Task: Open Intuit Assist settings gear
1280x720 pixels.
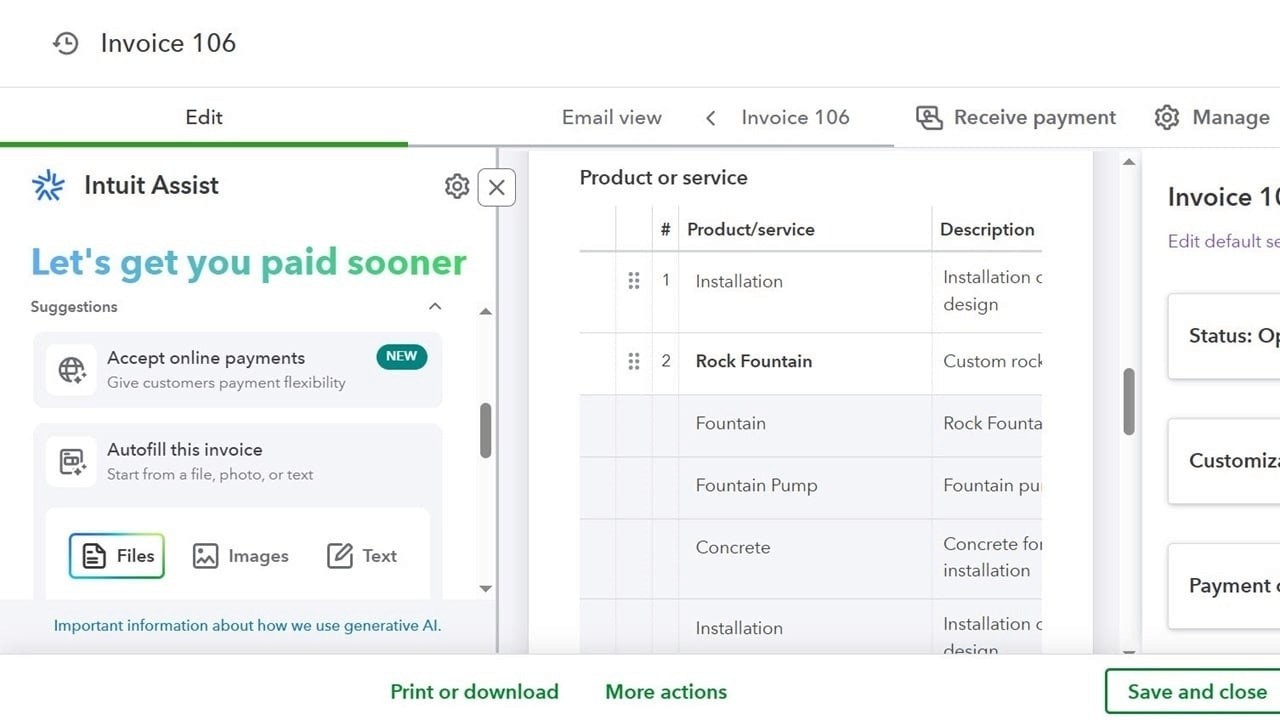Action: tap(456, 186)
